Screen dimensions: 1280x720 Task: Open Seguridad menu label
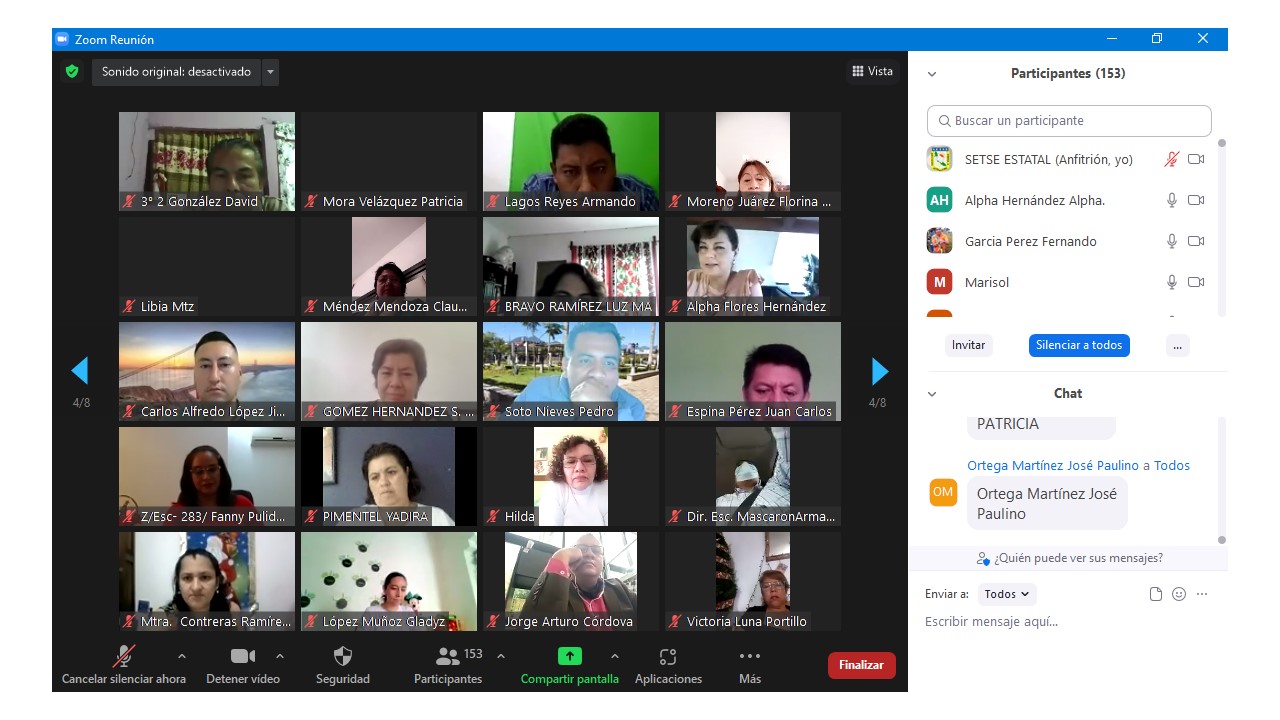[x=343, y=679]
